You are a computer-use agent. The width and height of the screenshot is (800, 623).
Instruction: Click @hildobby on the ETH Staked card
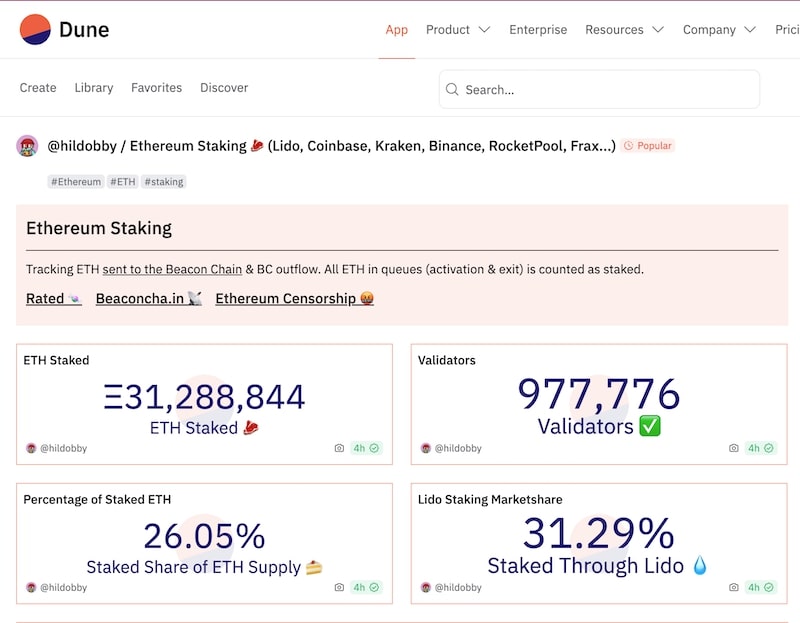63,448
